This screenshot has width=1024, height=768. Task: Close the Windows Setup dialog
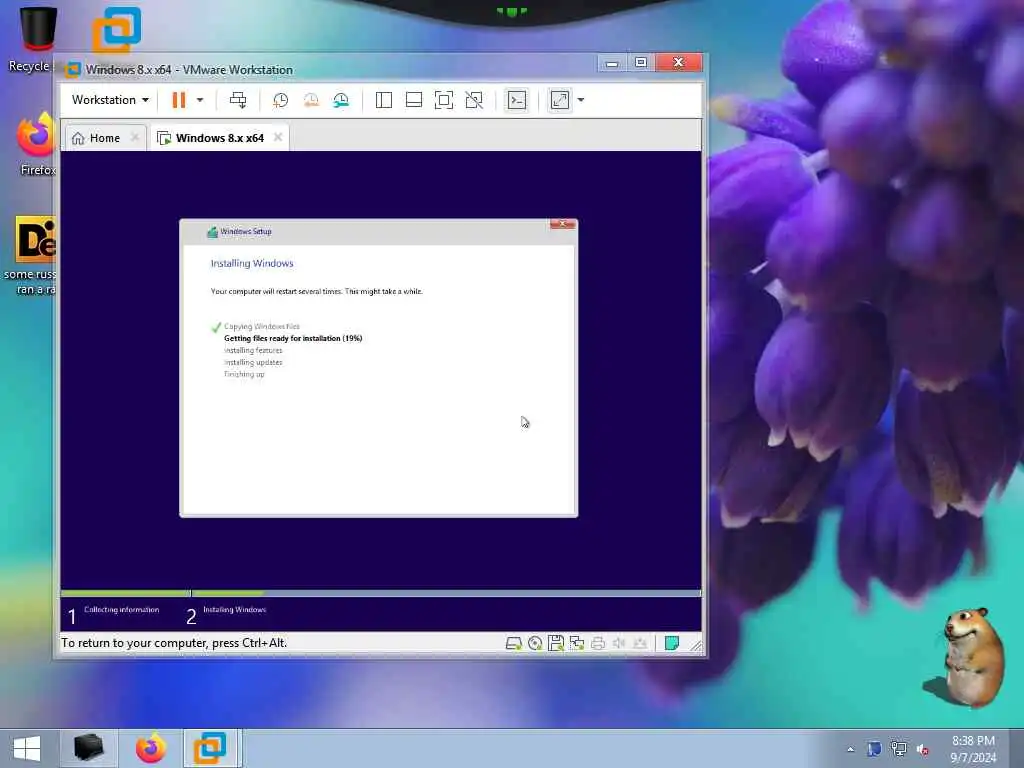pos(562,224)
